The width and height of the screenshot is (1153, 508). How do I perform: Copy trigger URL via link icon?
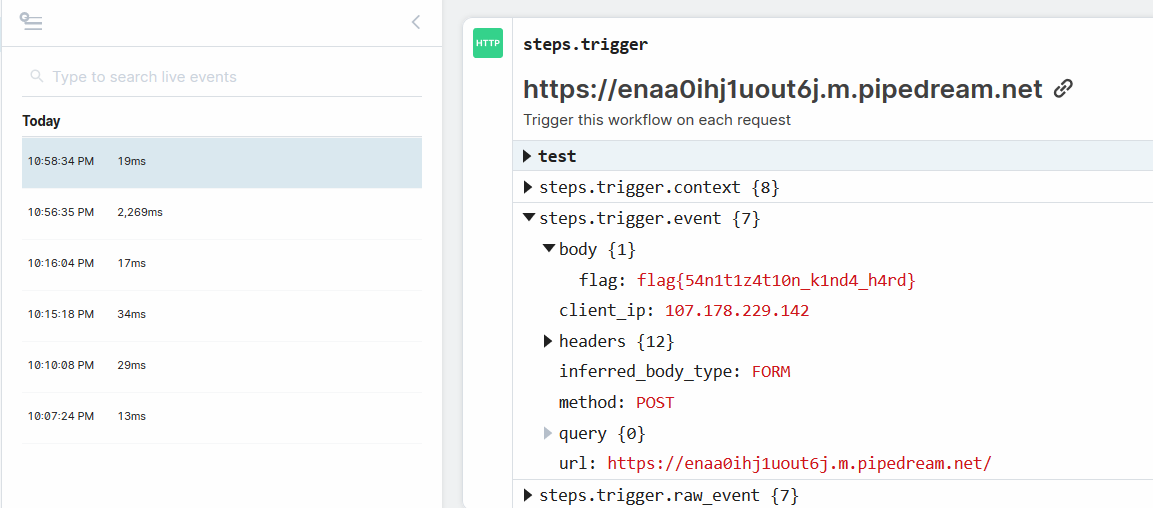pyautogui.click(x=1063, y=89)
